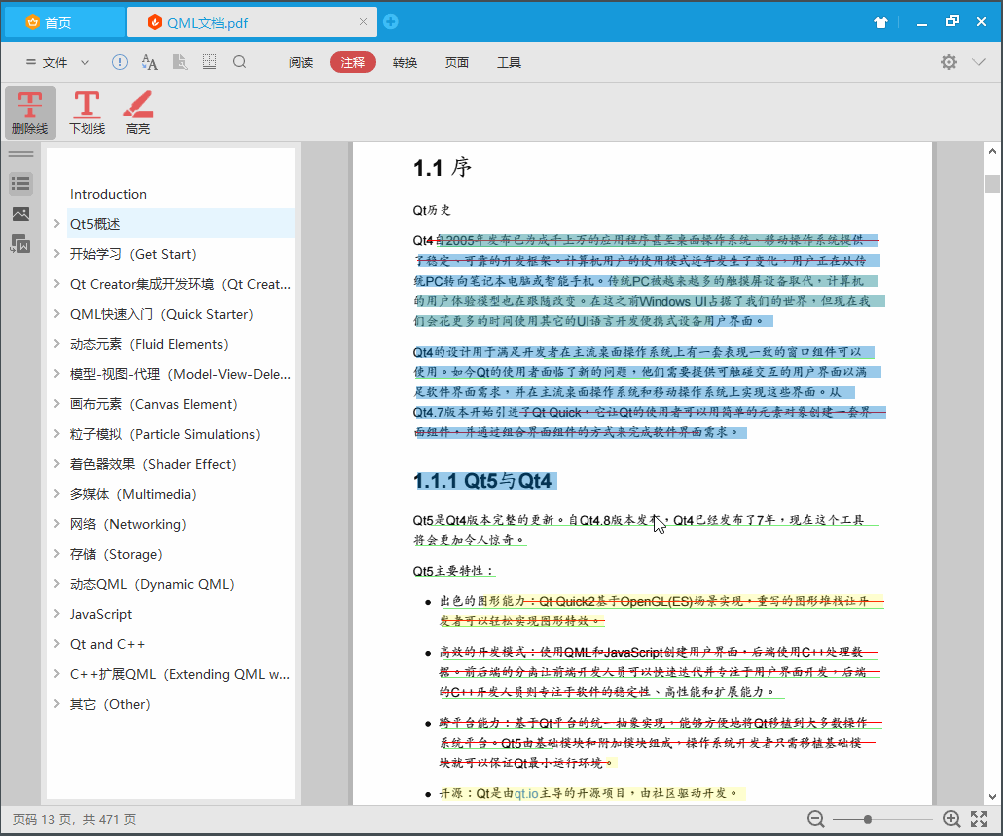Click the zoom in magnifier icon
The height and width of the screenshot is (836, 1003).
[x=951, y=819]
